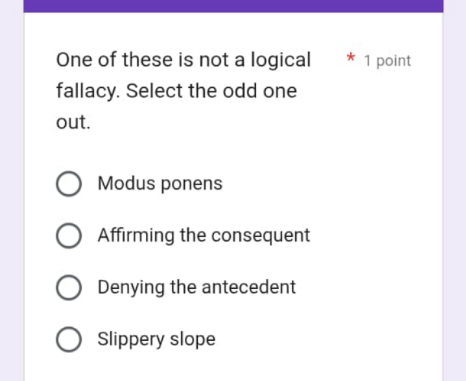466x381 pixels.
Task: Click the red required asterisk icon
Action: (x=350, y=57)
